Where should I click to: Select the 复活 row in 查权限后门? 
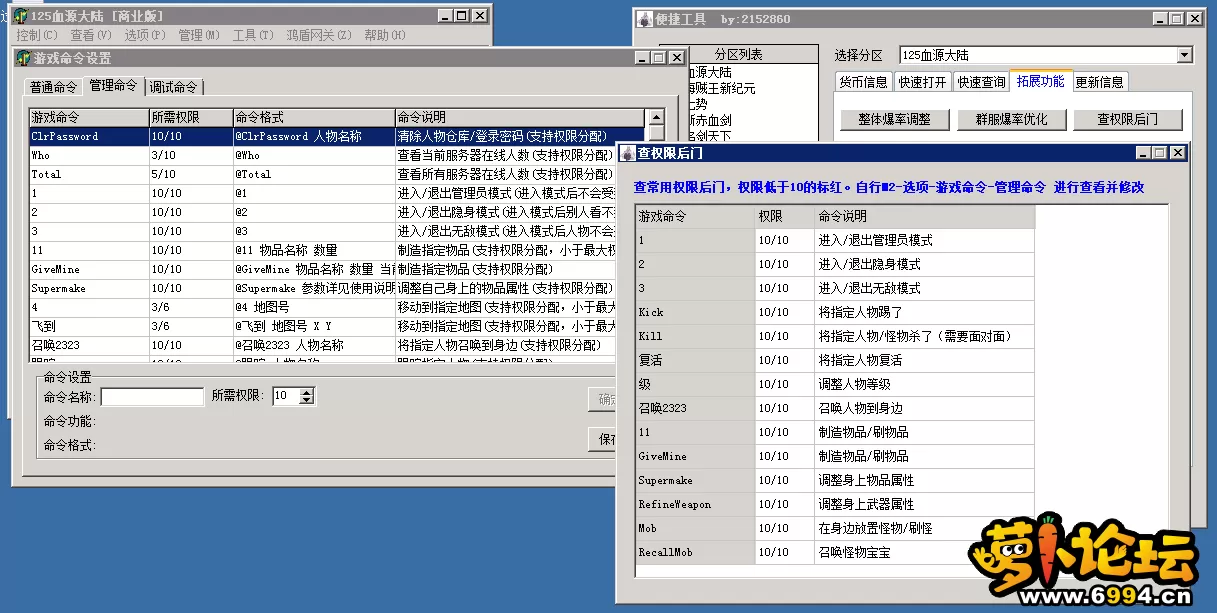tap(835, 360)
